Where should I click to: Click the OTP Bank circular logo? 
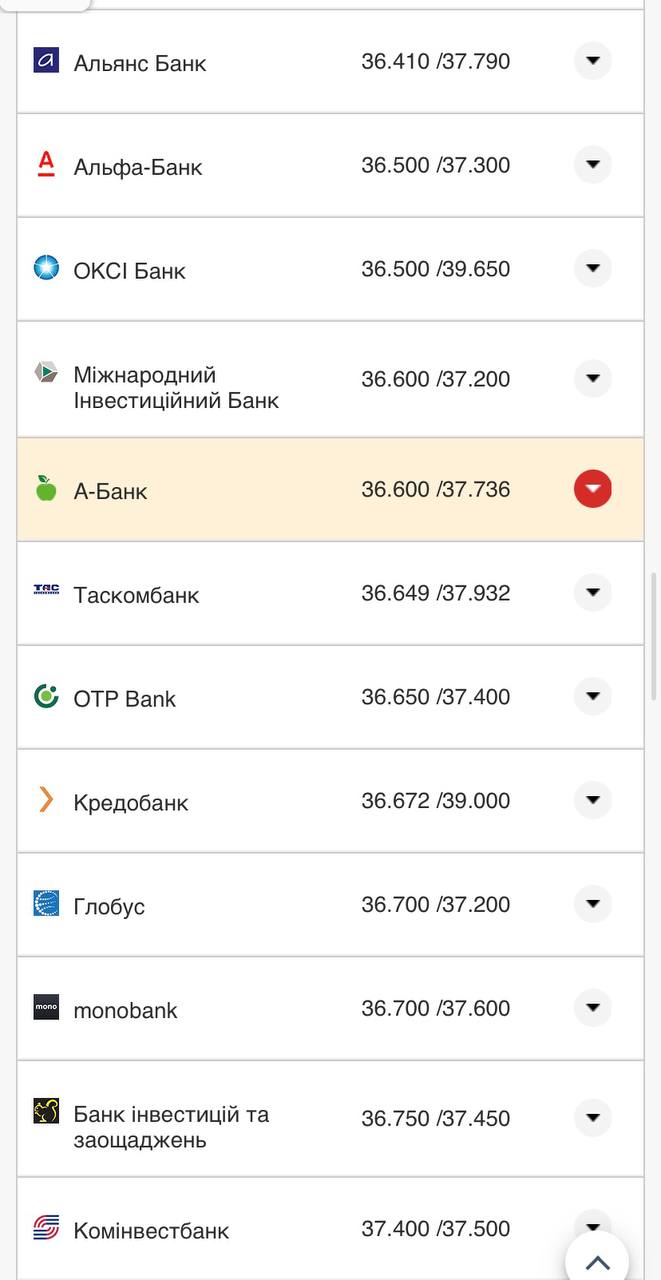[44, 697]
